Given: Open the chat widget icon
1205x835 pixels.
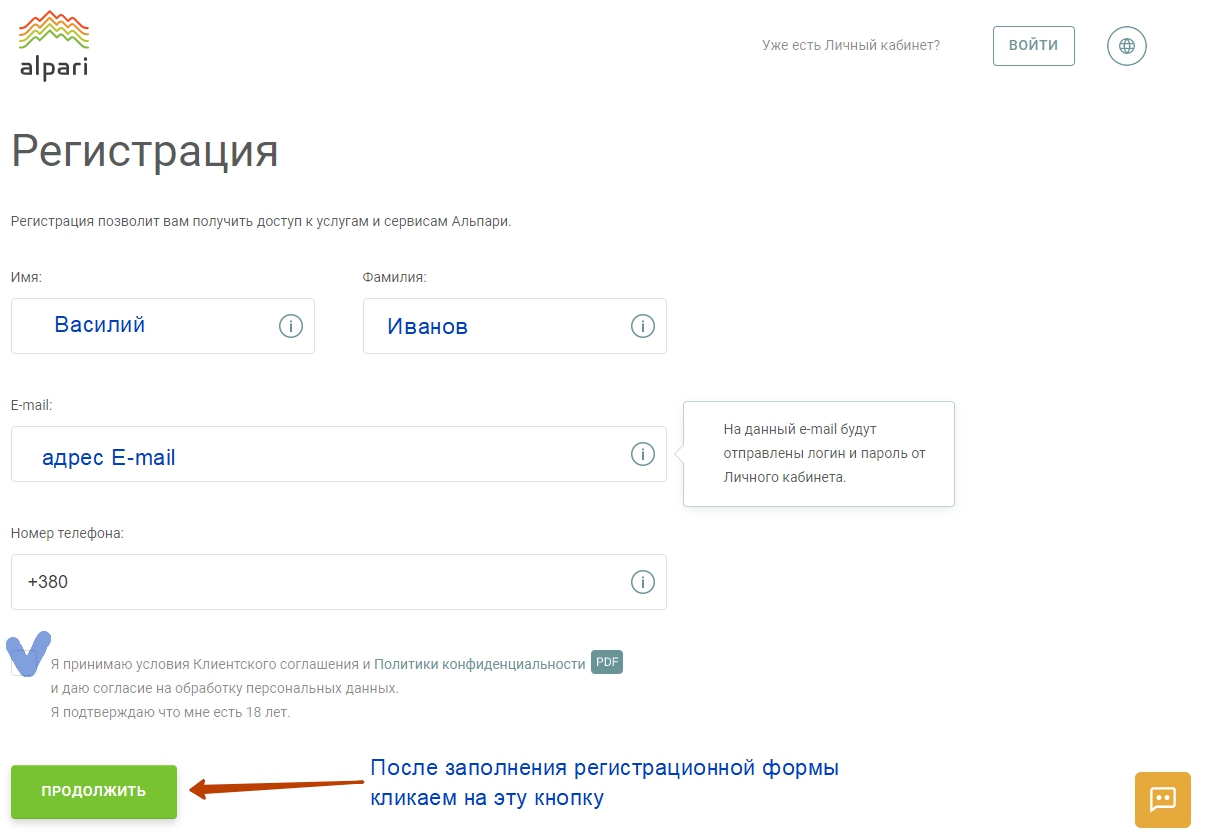Looking at the screenshot, I should click(1162, 799).
